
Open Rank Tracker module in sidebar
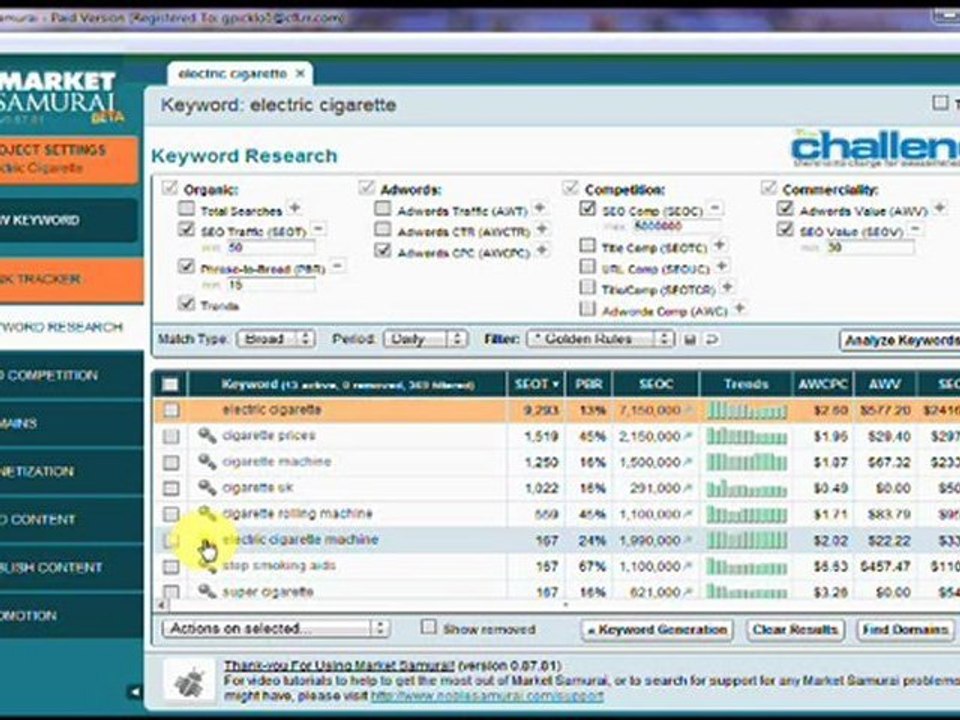point(71,279)
